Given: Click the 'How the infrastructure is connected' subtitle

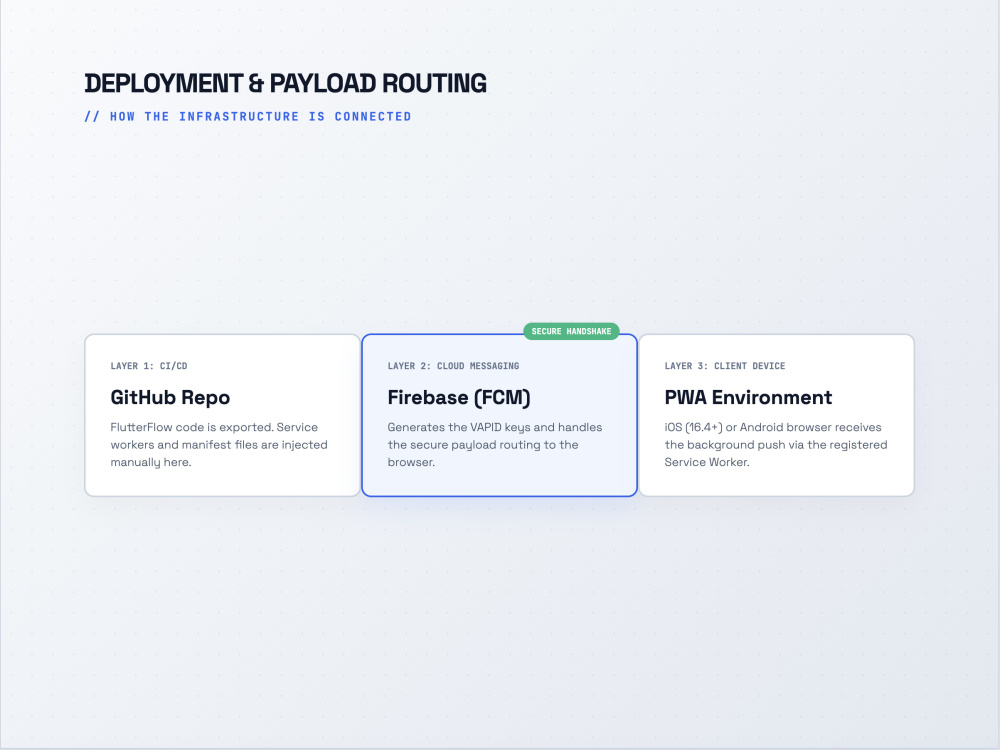Looking at the screenshot, I should point(247,117).
